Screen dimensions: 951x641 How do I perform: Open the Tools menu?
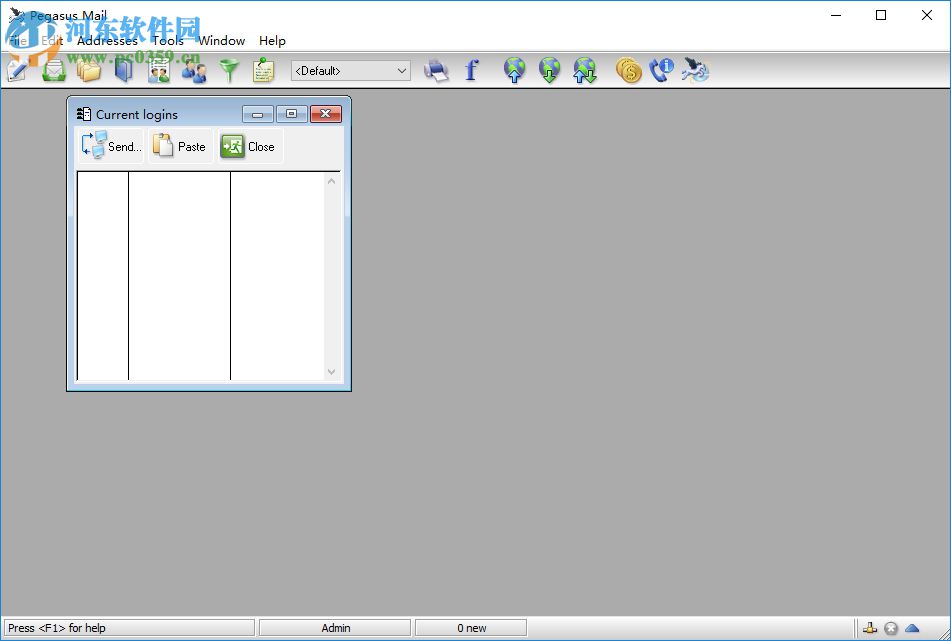point(168,41)
